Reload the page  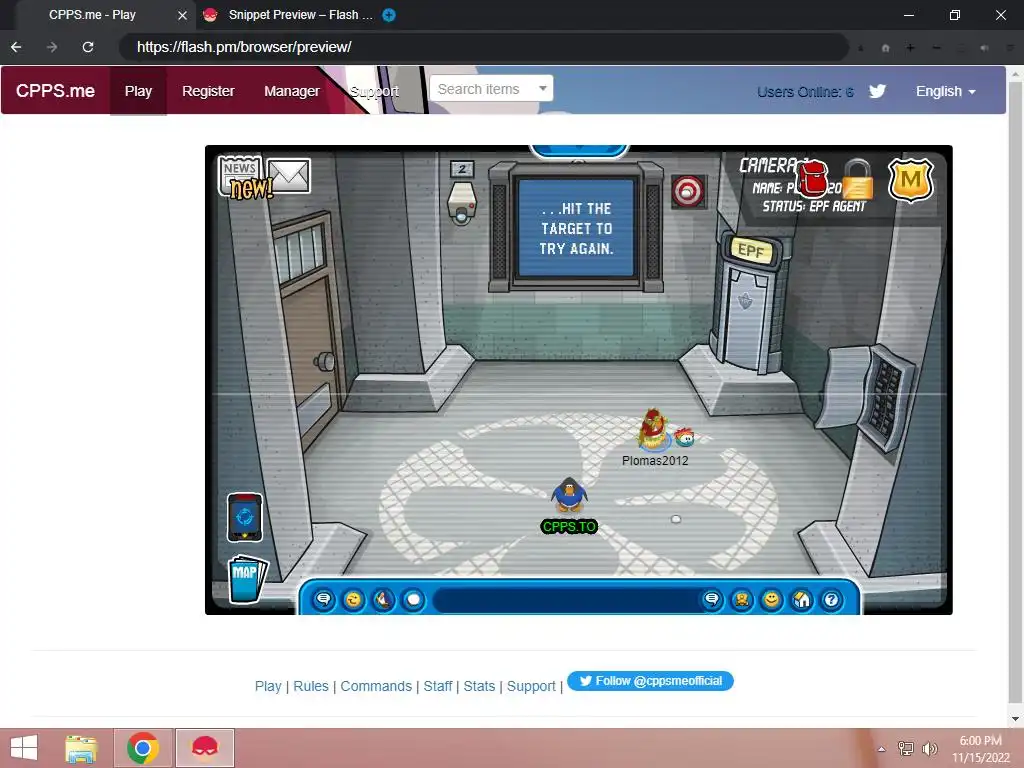click(x=88, y=47)
